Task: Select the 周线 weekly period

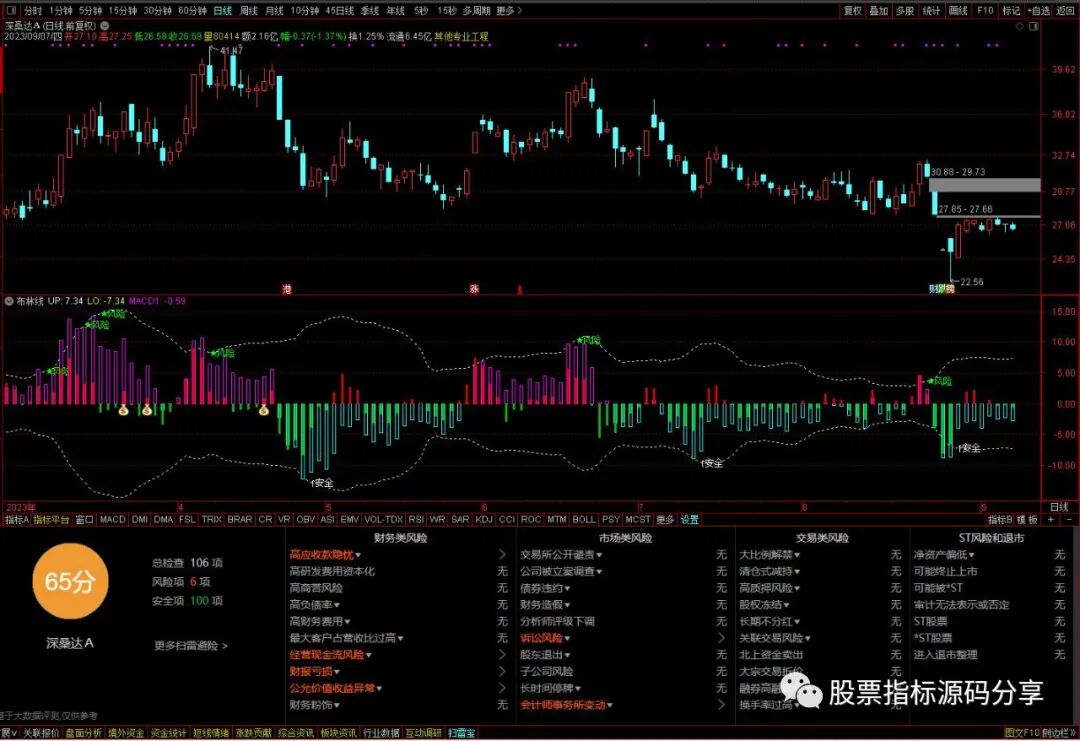Action: 249,10
